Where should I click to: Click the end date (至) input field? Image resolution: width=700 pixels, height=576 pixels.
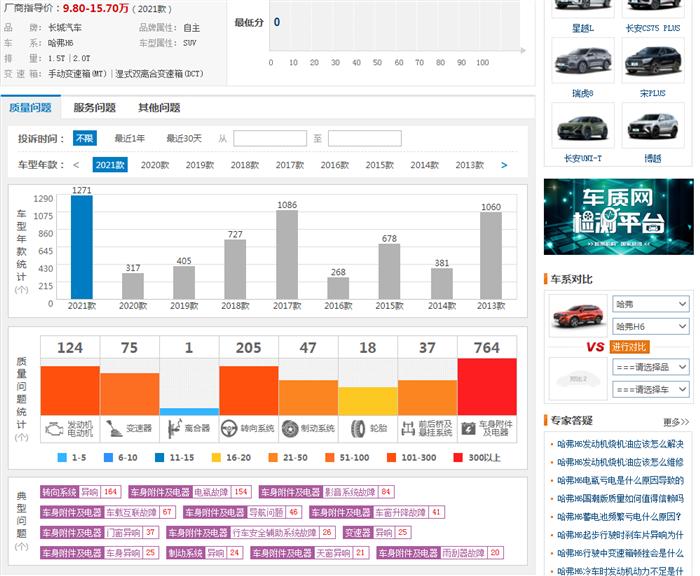pos(365,138)
